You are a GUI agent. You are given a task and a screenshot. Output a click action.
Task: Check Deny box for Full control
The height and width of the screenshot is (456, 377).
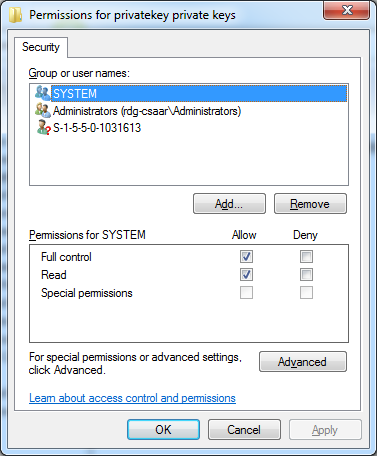coord(306,257)
